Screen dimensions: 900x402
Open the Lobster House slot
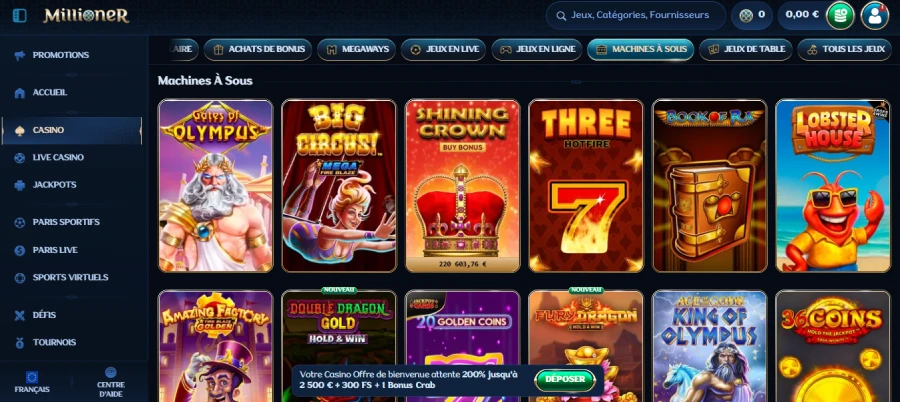click(832, 185)
